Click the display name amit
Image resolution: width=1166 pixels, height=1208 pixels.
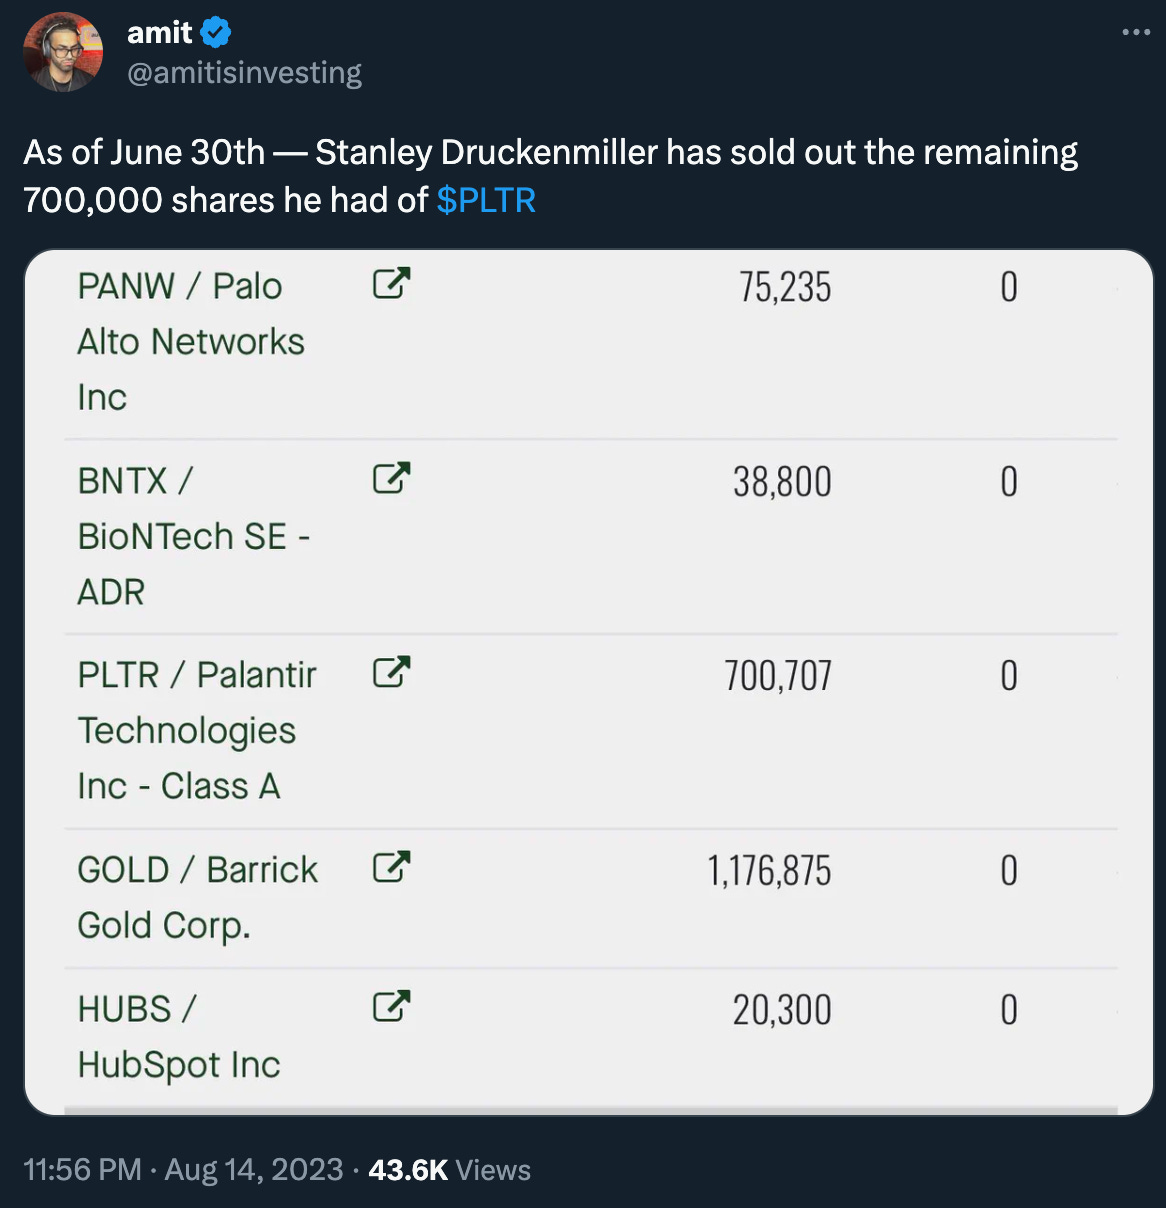click(160, 33)
